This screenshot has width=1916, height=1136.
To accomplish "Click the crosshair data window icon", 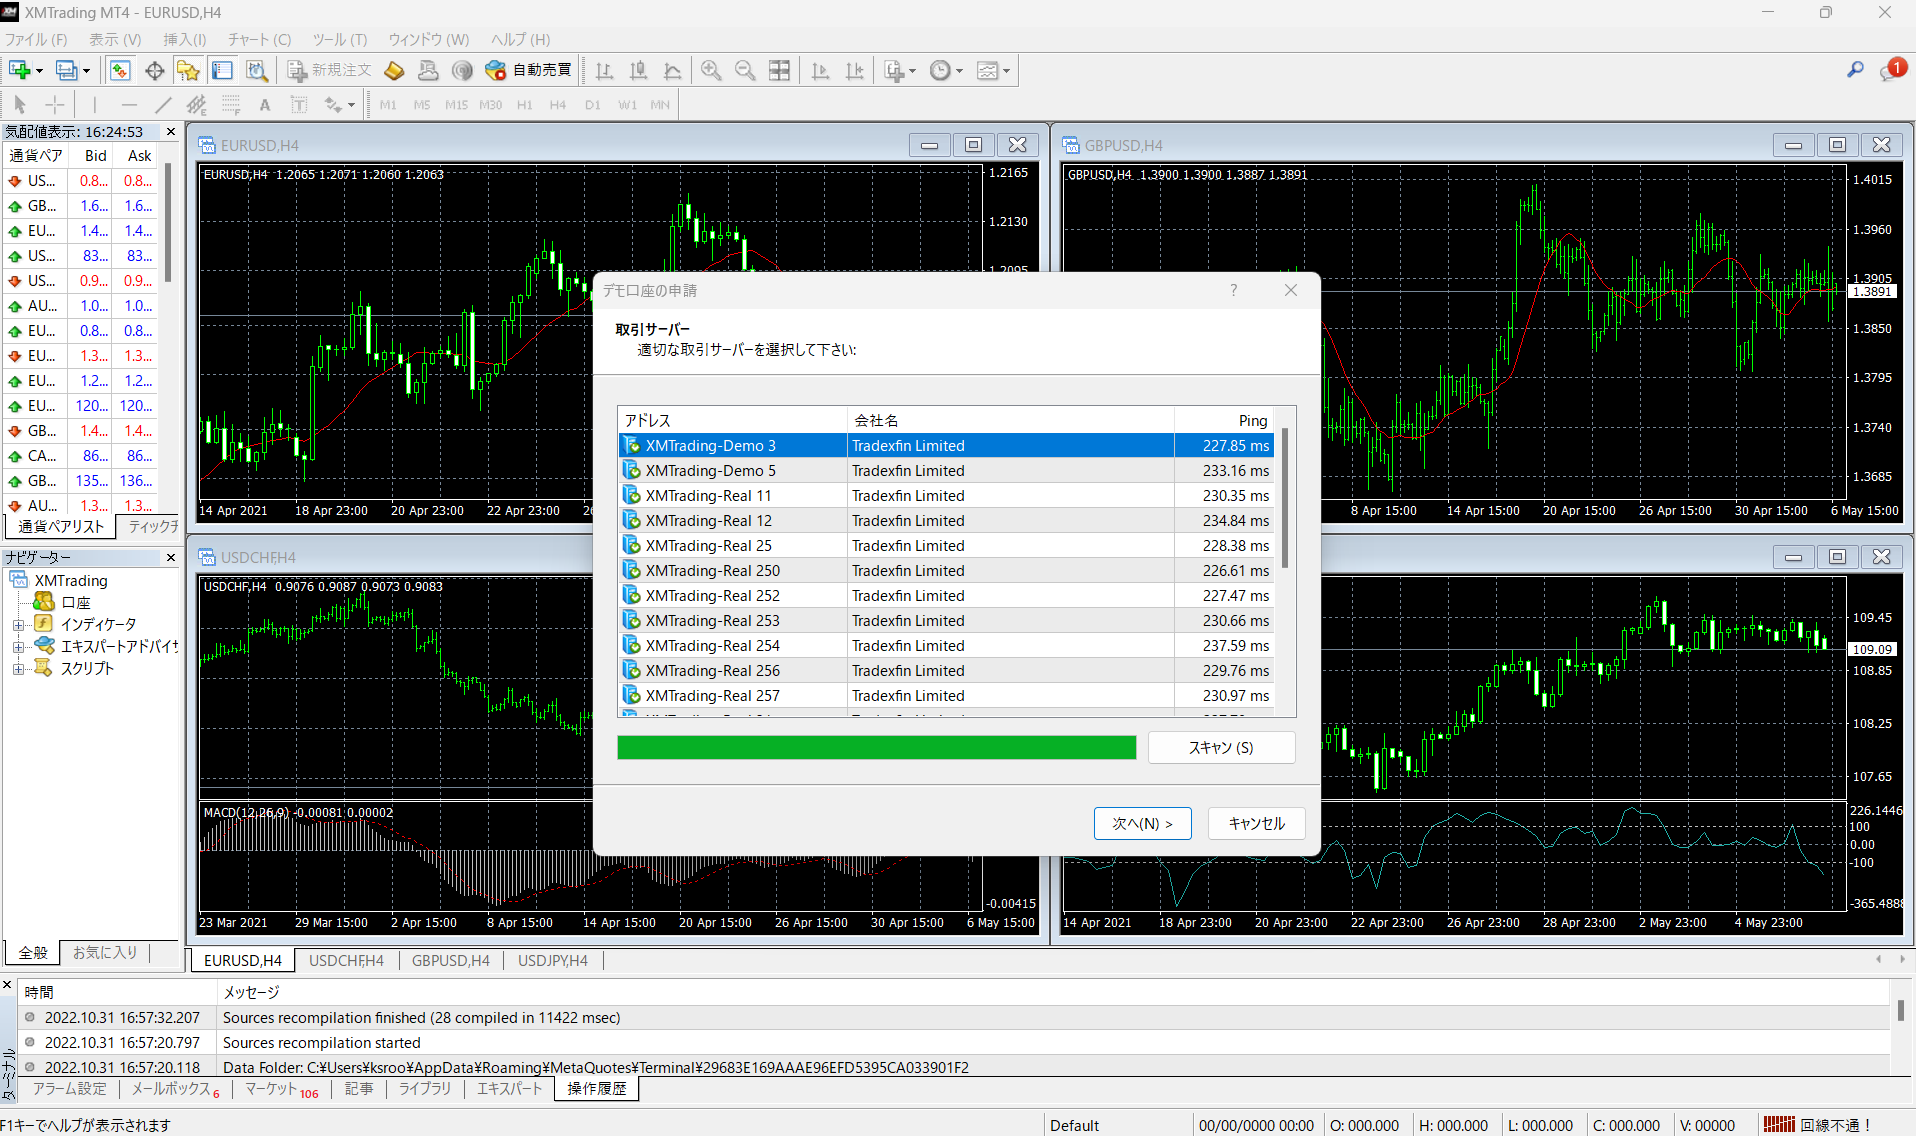I will (x=154, y=70).
